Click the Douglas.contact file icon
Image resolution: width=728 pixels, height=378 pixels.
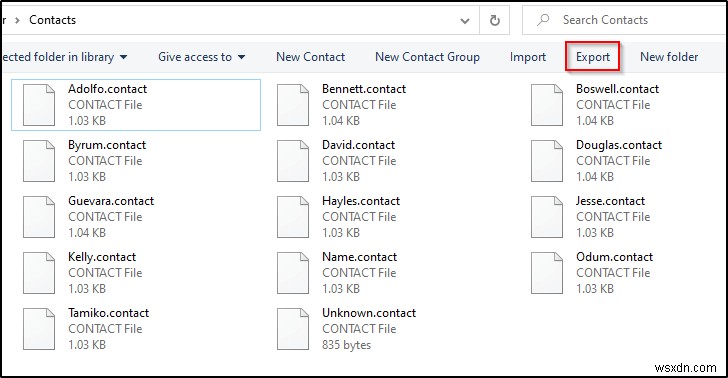coord(547,161)
